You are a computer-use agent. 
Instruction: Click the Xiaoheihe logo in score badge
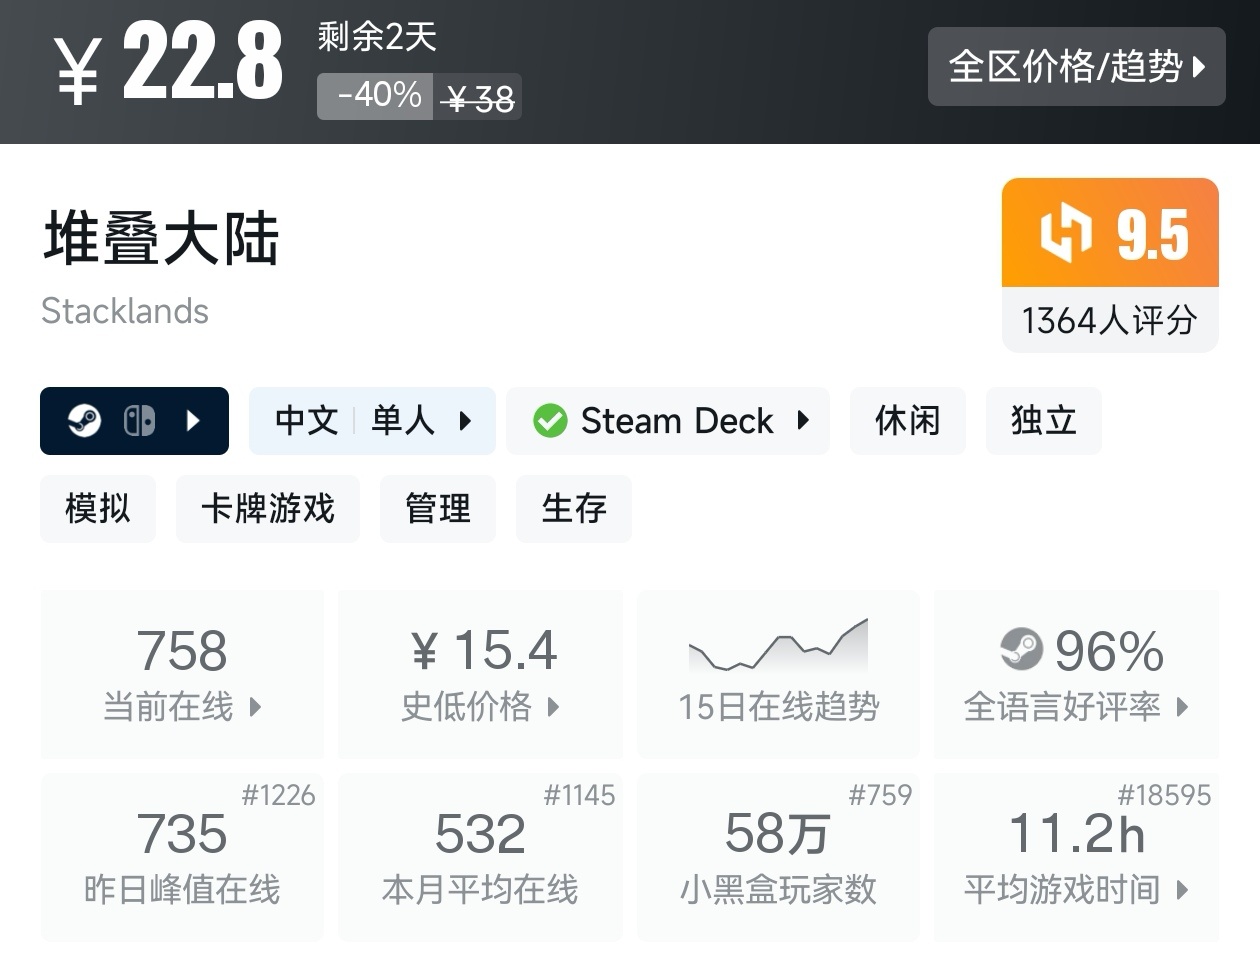coord(1066,233)
